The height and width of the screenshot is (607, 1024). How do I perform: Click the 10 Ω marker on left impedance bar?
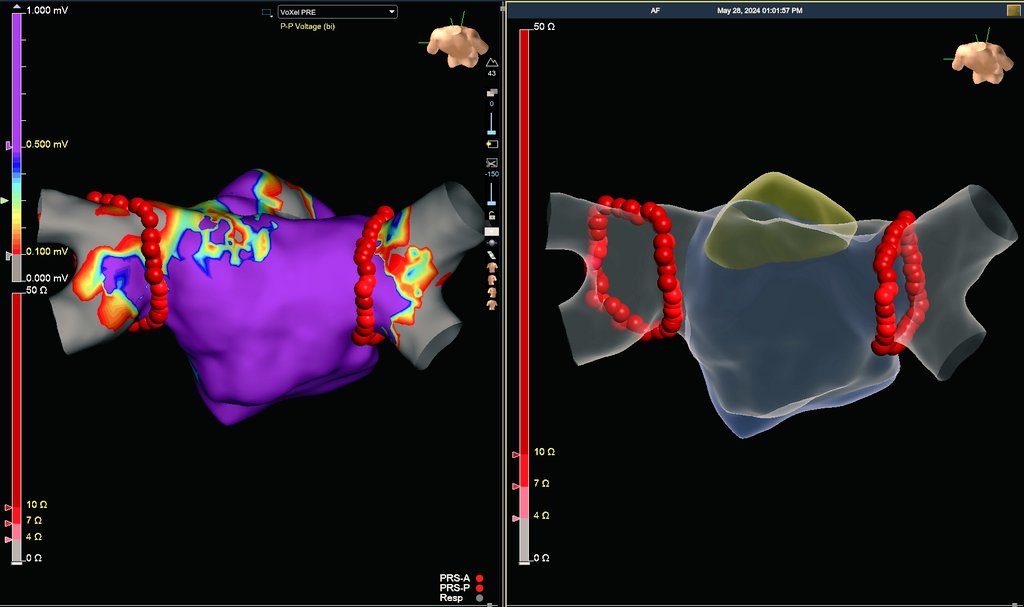[8, 508]
